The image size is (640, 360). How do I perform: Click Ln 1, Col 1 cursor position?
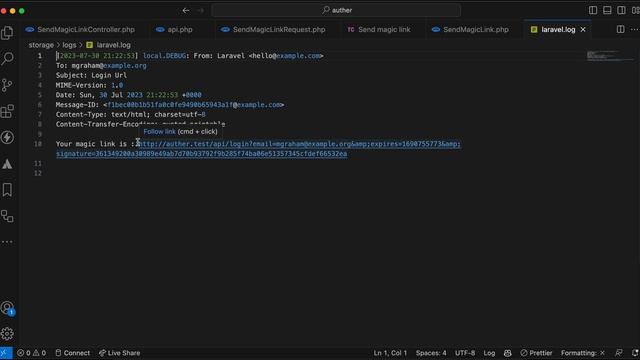390,353
